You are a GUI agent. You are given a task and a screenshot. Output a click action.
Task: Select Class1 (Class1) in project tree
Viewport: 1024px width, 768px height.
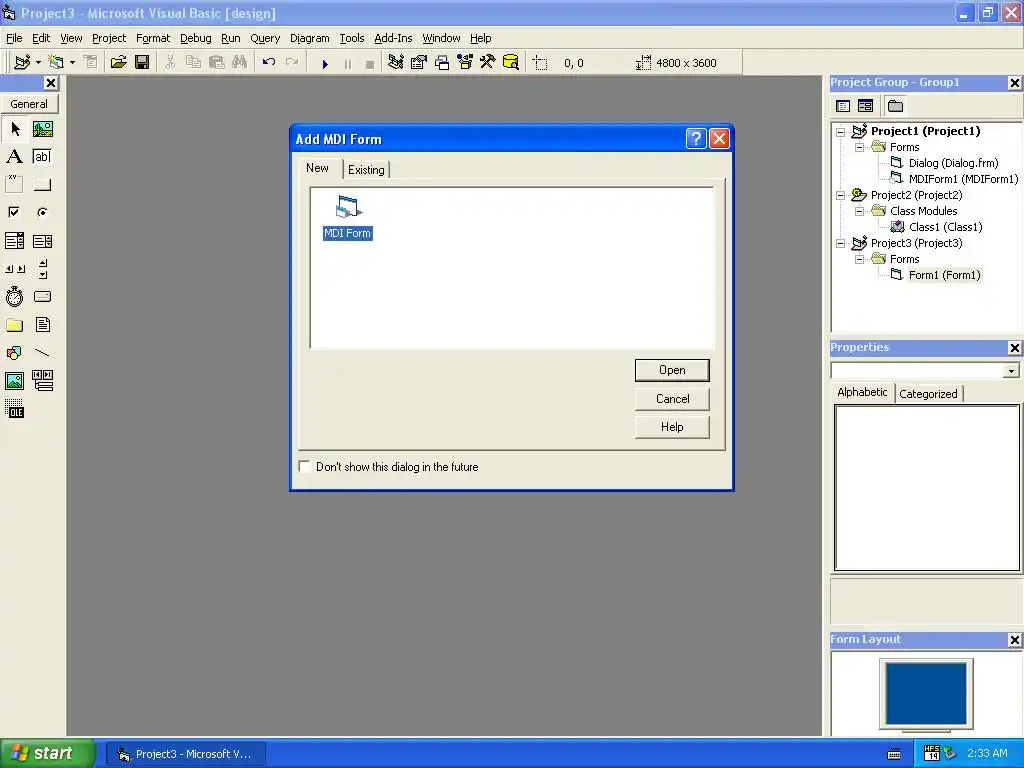click(945, 227)
